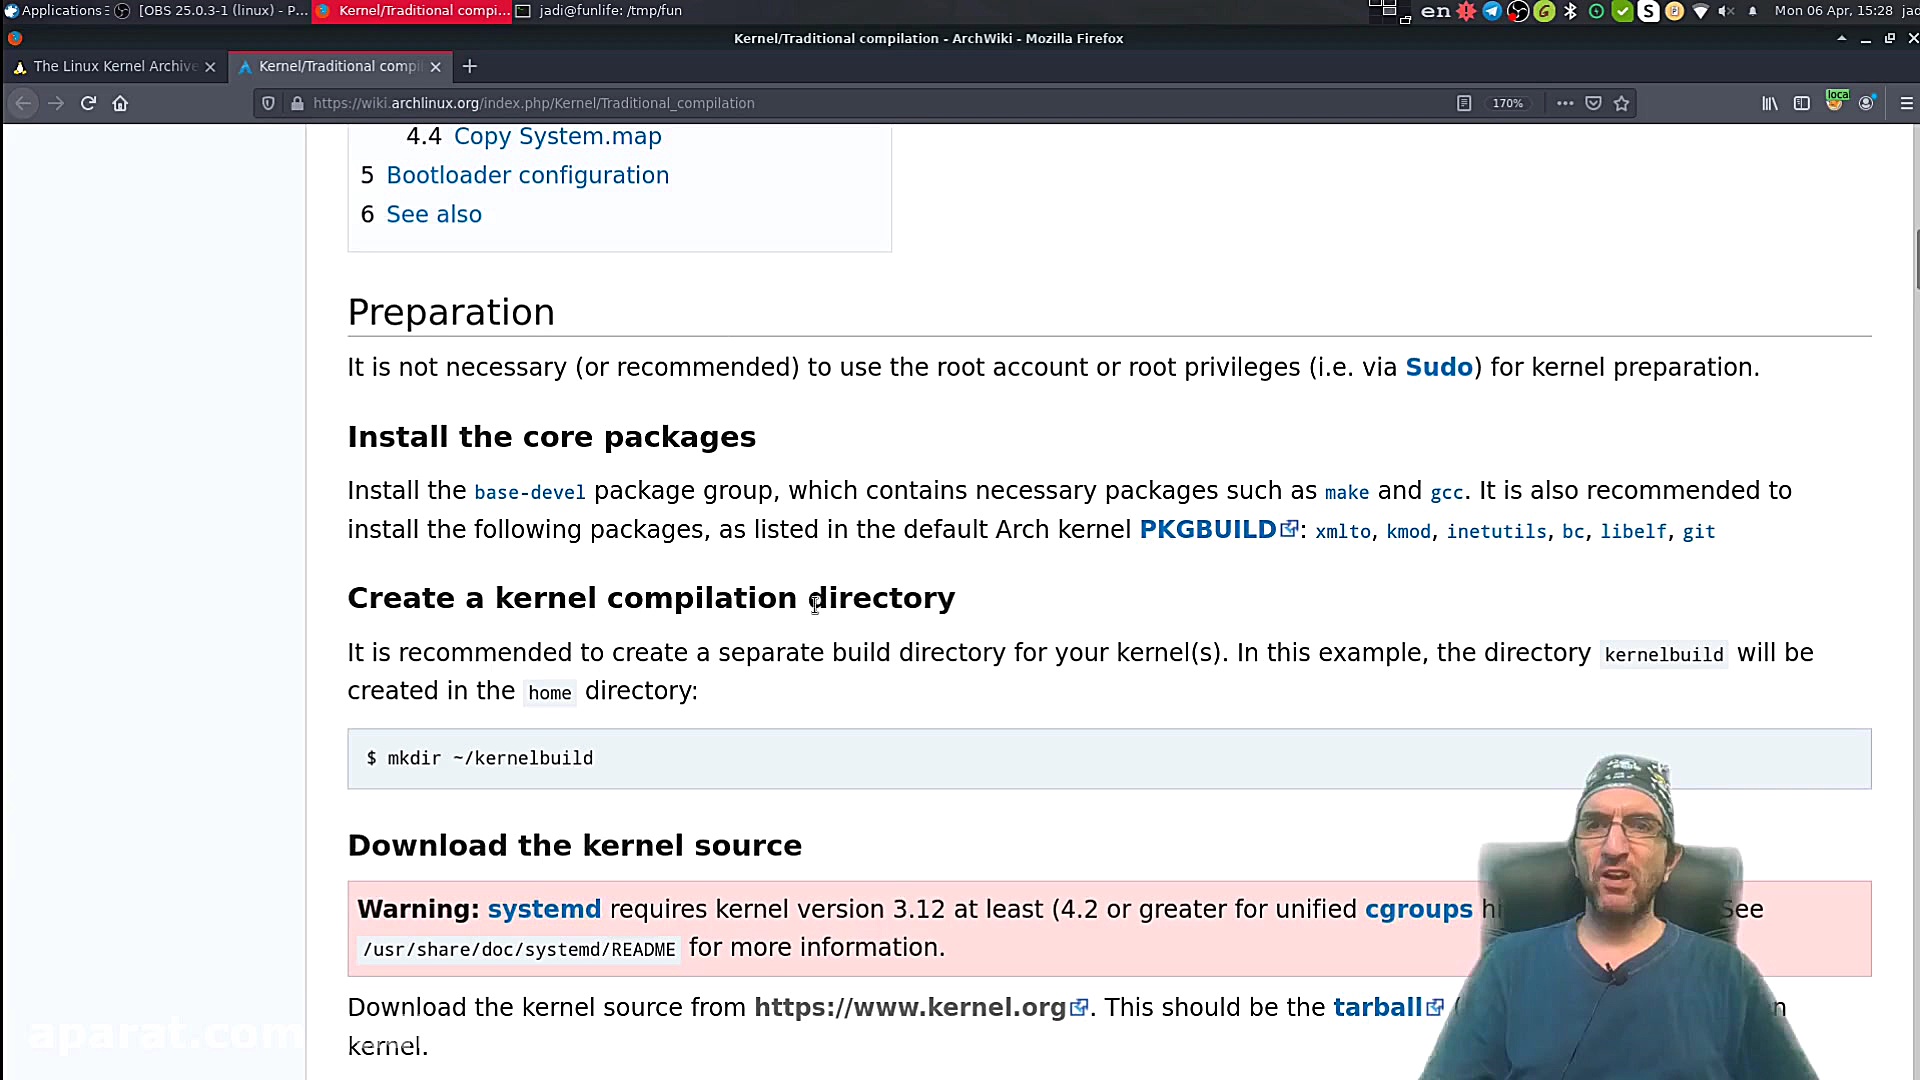This screenshot has width=1920, height=1080.
Task: Bookmark this page with star icon
Action: pyautogui.click(x=1622, y=103)
